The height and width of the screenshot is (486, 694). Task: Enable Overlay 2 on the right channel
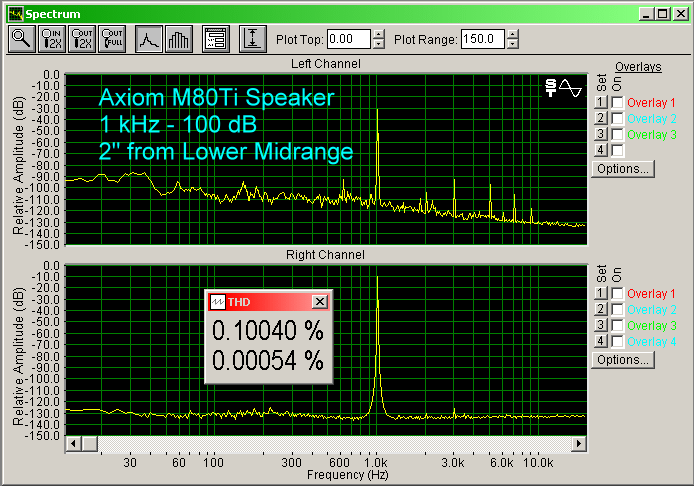617,312
